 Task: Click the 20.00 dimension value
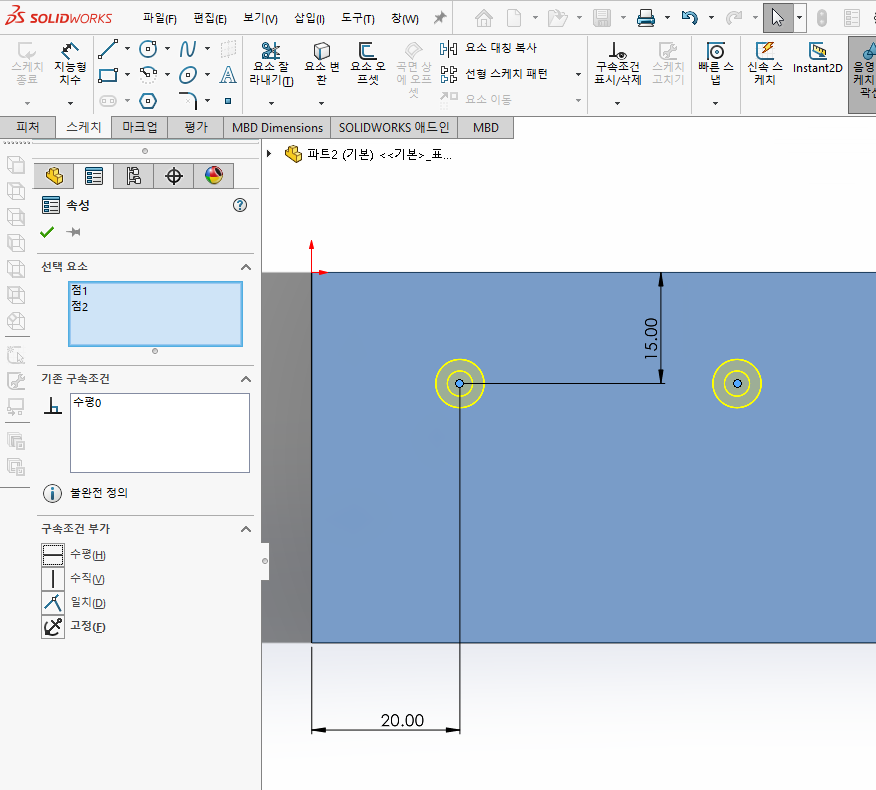click(x=402, y=720)
